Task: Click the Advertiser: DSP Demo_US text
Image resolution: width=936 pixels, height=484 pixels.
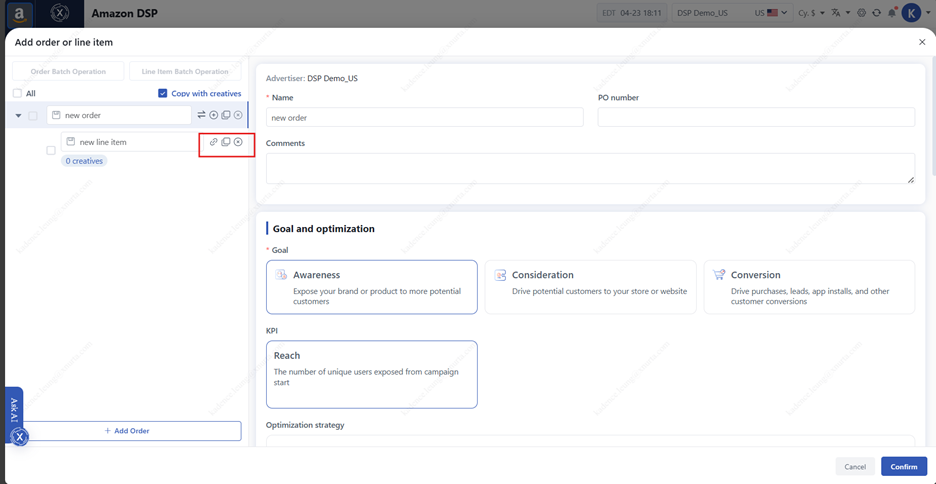Action: tap(312, 78)
